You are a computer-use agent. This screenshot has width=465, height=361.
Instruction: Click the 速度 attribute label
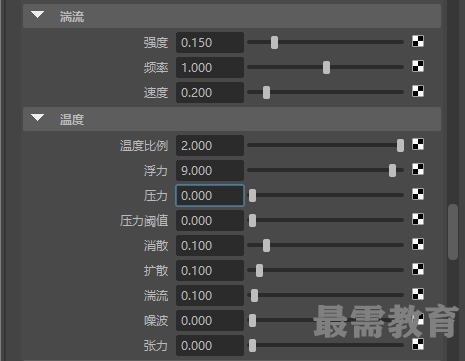(x=156, y=93)
